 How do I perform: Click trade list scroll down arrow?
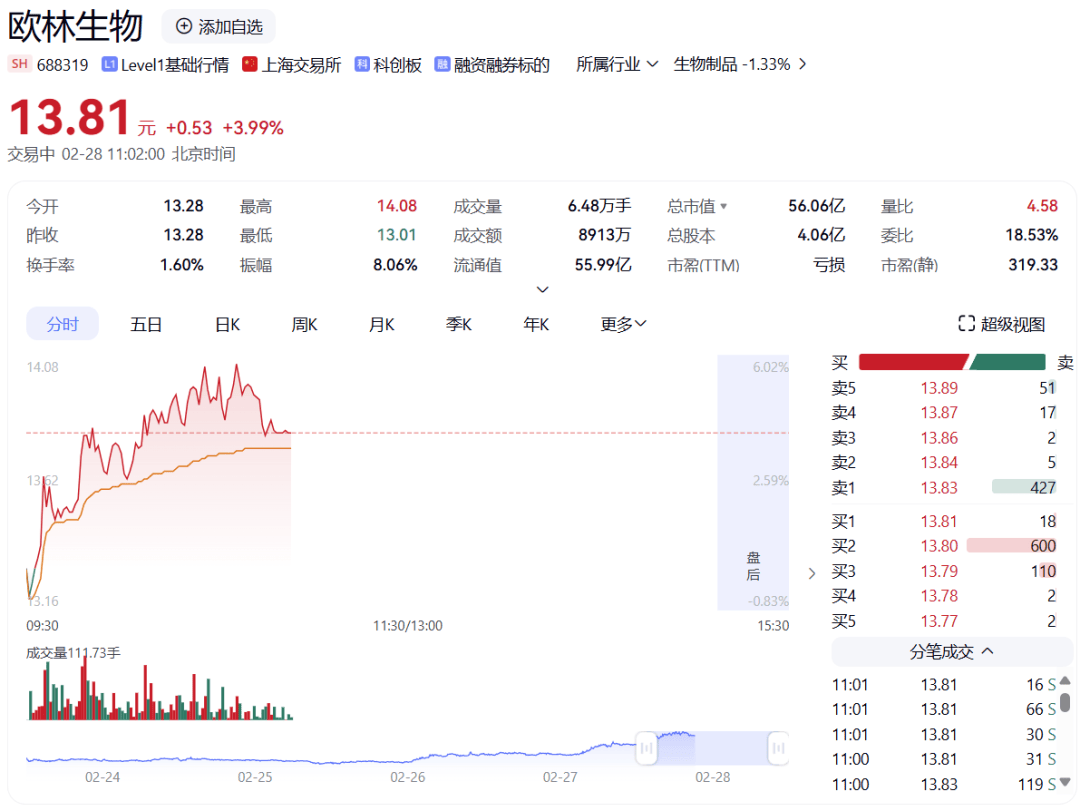point(1065,781)
